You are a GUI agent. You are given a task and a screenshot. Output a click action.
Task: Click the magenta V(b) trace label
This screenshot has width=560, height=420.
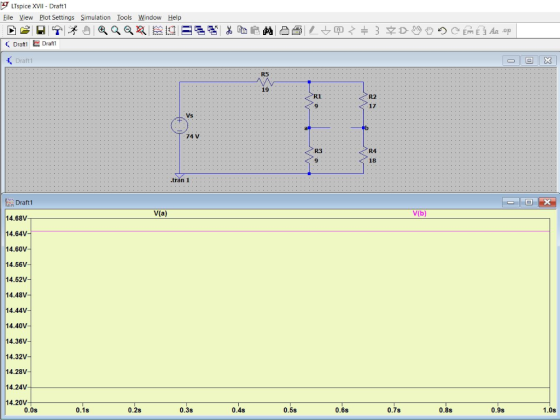tap(419, 213)
